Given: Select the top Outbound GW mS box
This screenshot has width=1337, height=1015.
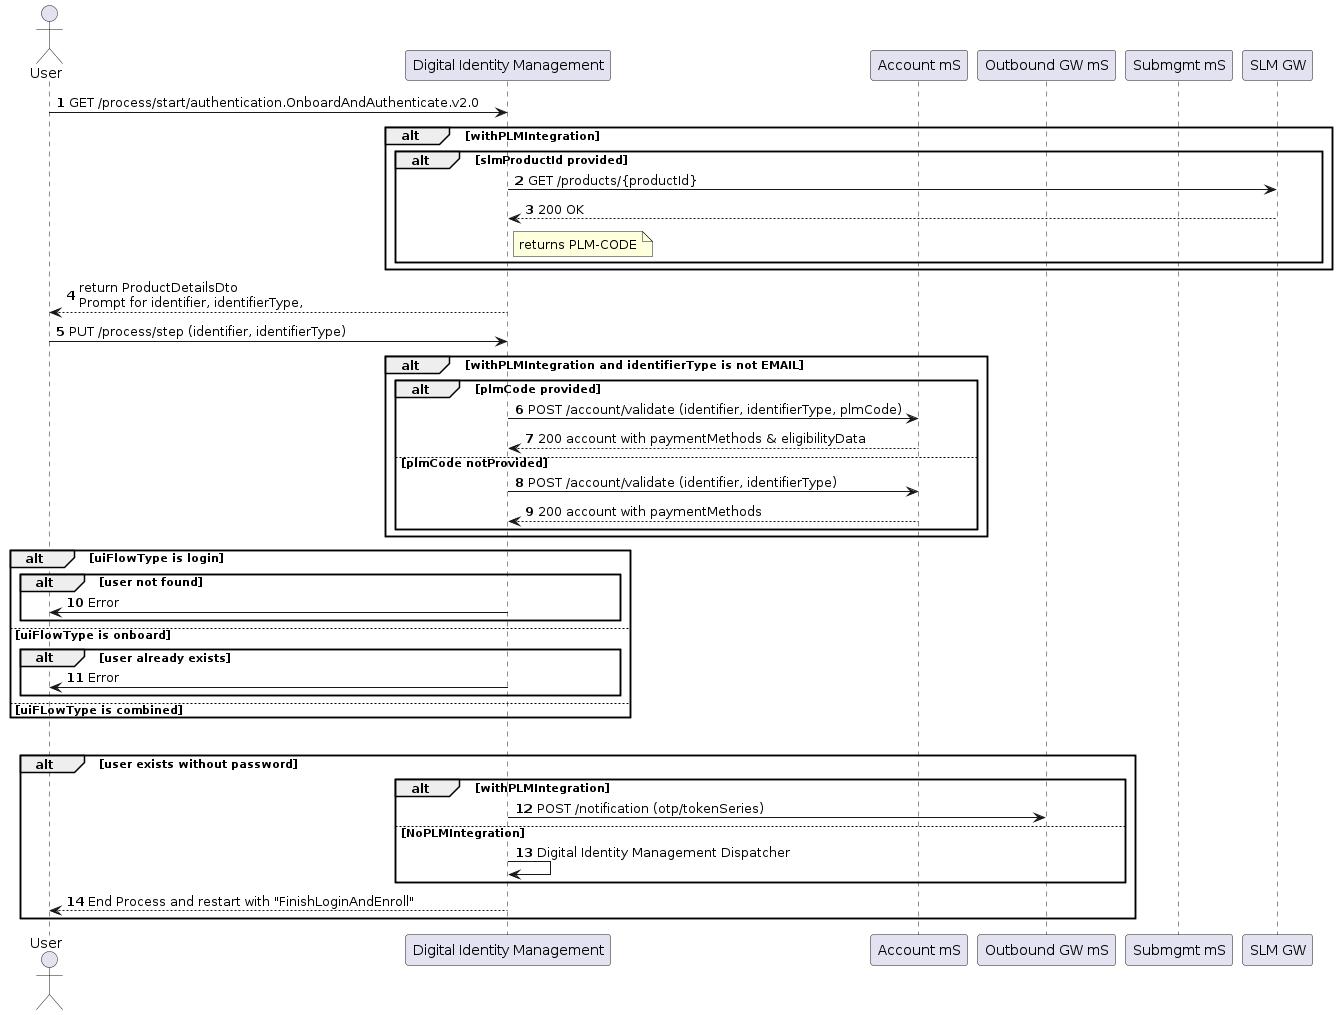Looking at the screenshot, I should [1046, 65].
